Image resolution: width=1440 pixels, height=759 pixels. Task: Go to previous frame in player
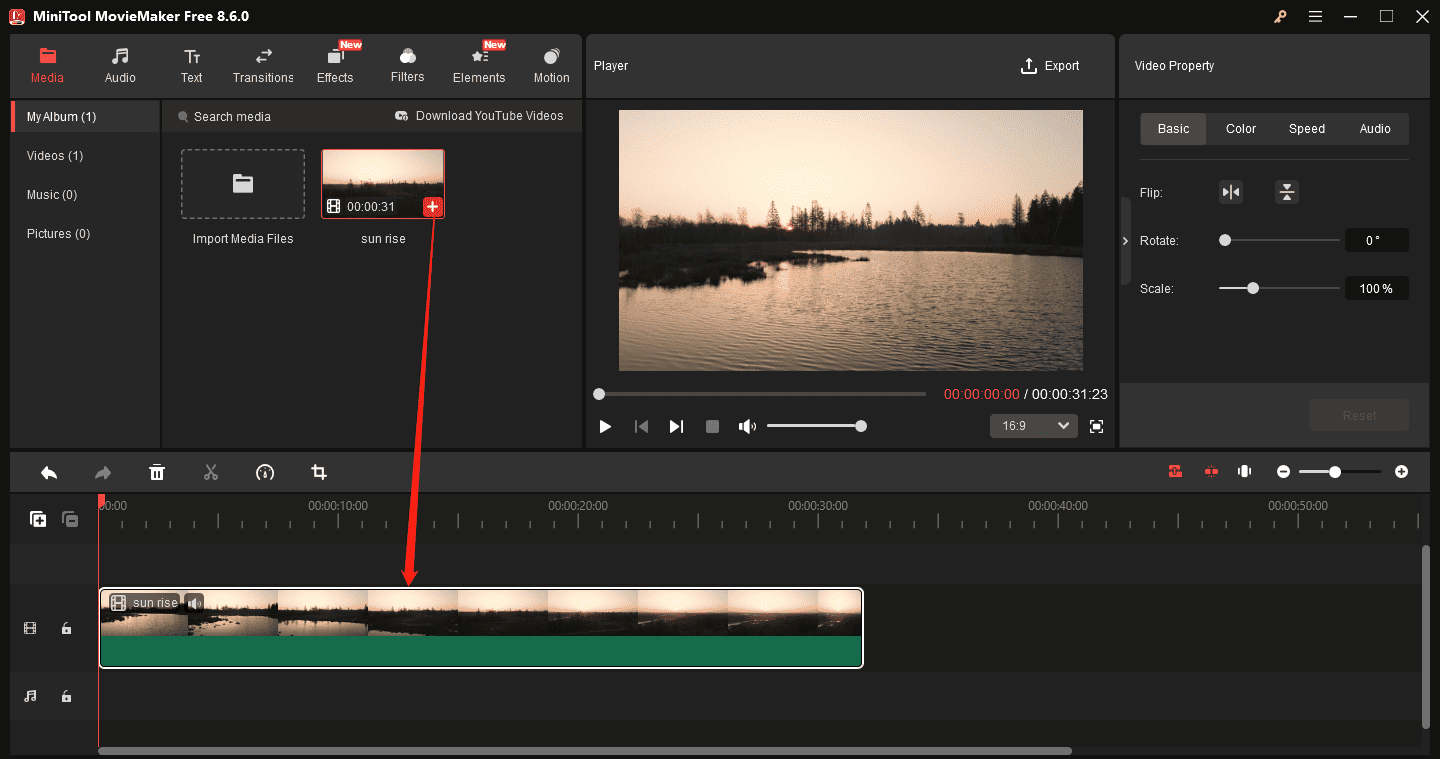(641, 426)
